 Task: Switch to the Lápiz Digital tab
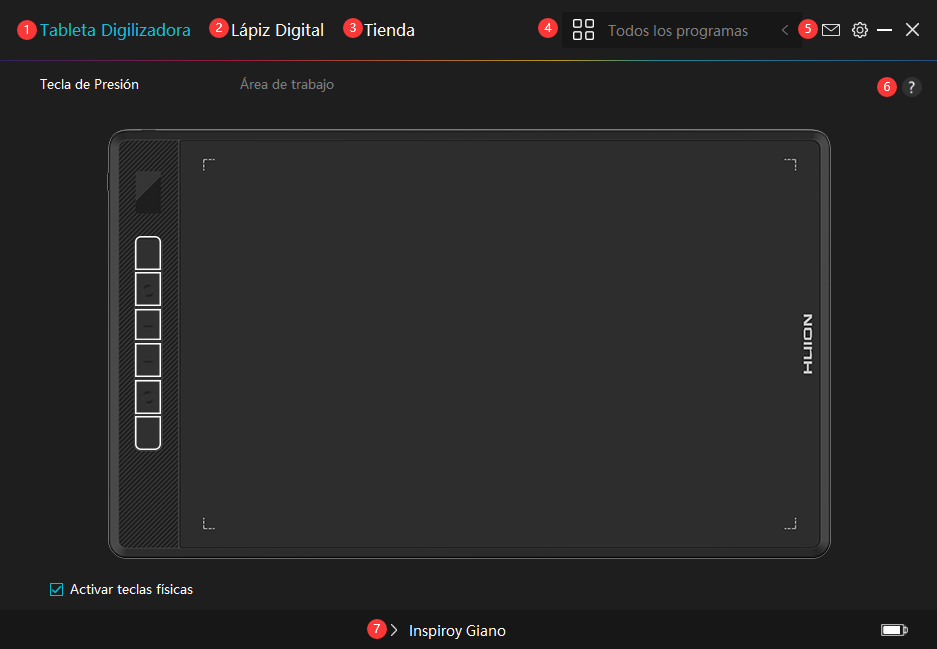[277, 30]
